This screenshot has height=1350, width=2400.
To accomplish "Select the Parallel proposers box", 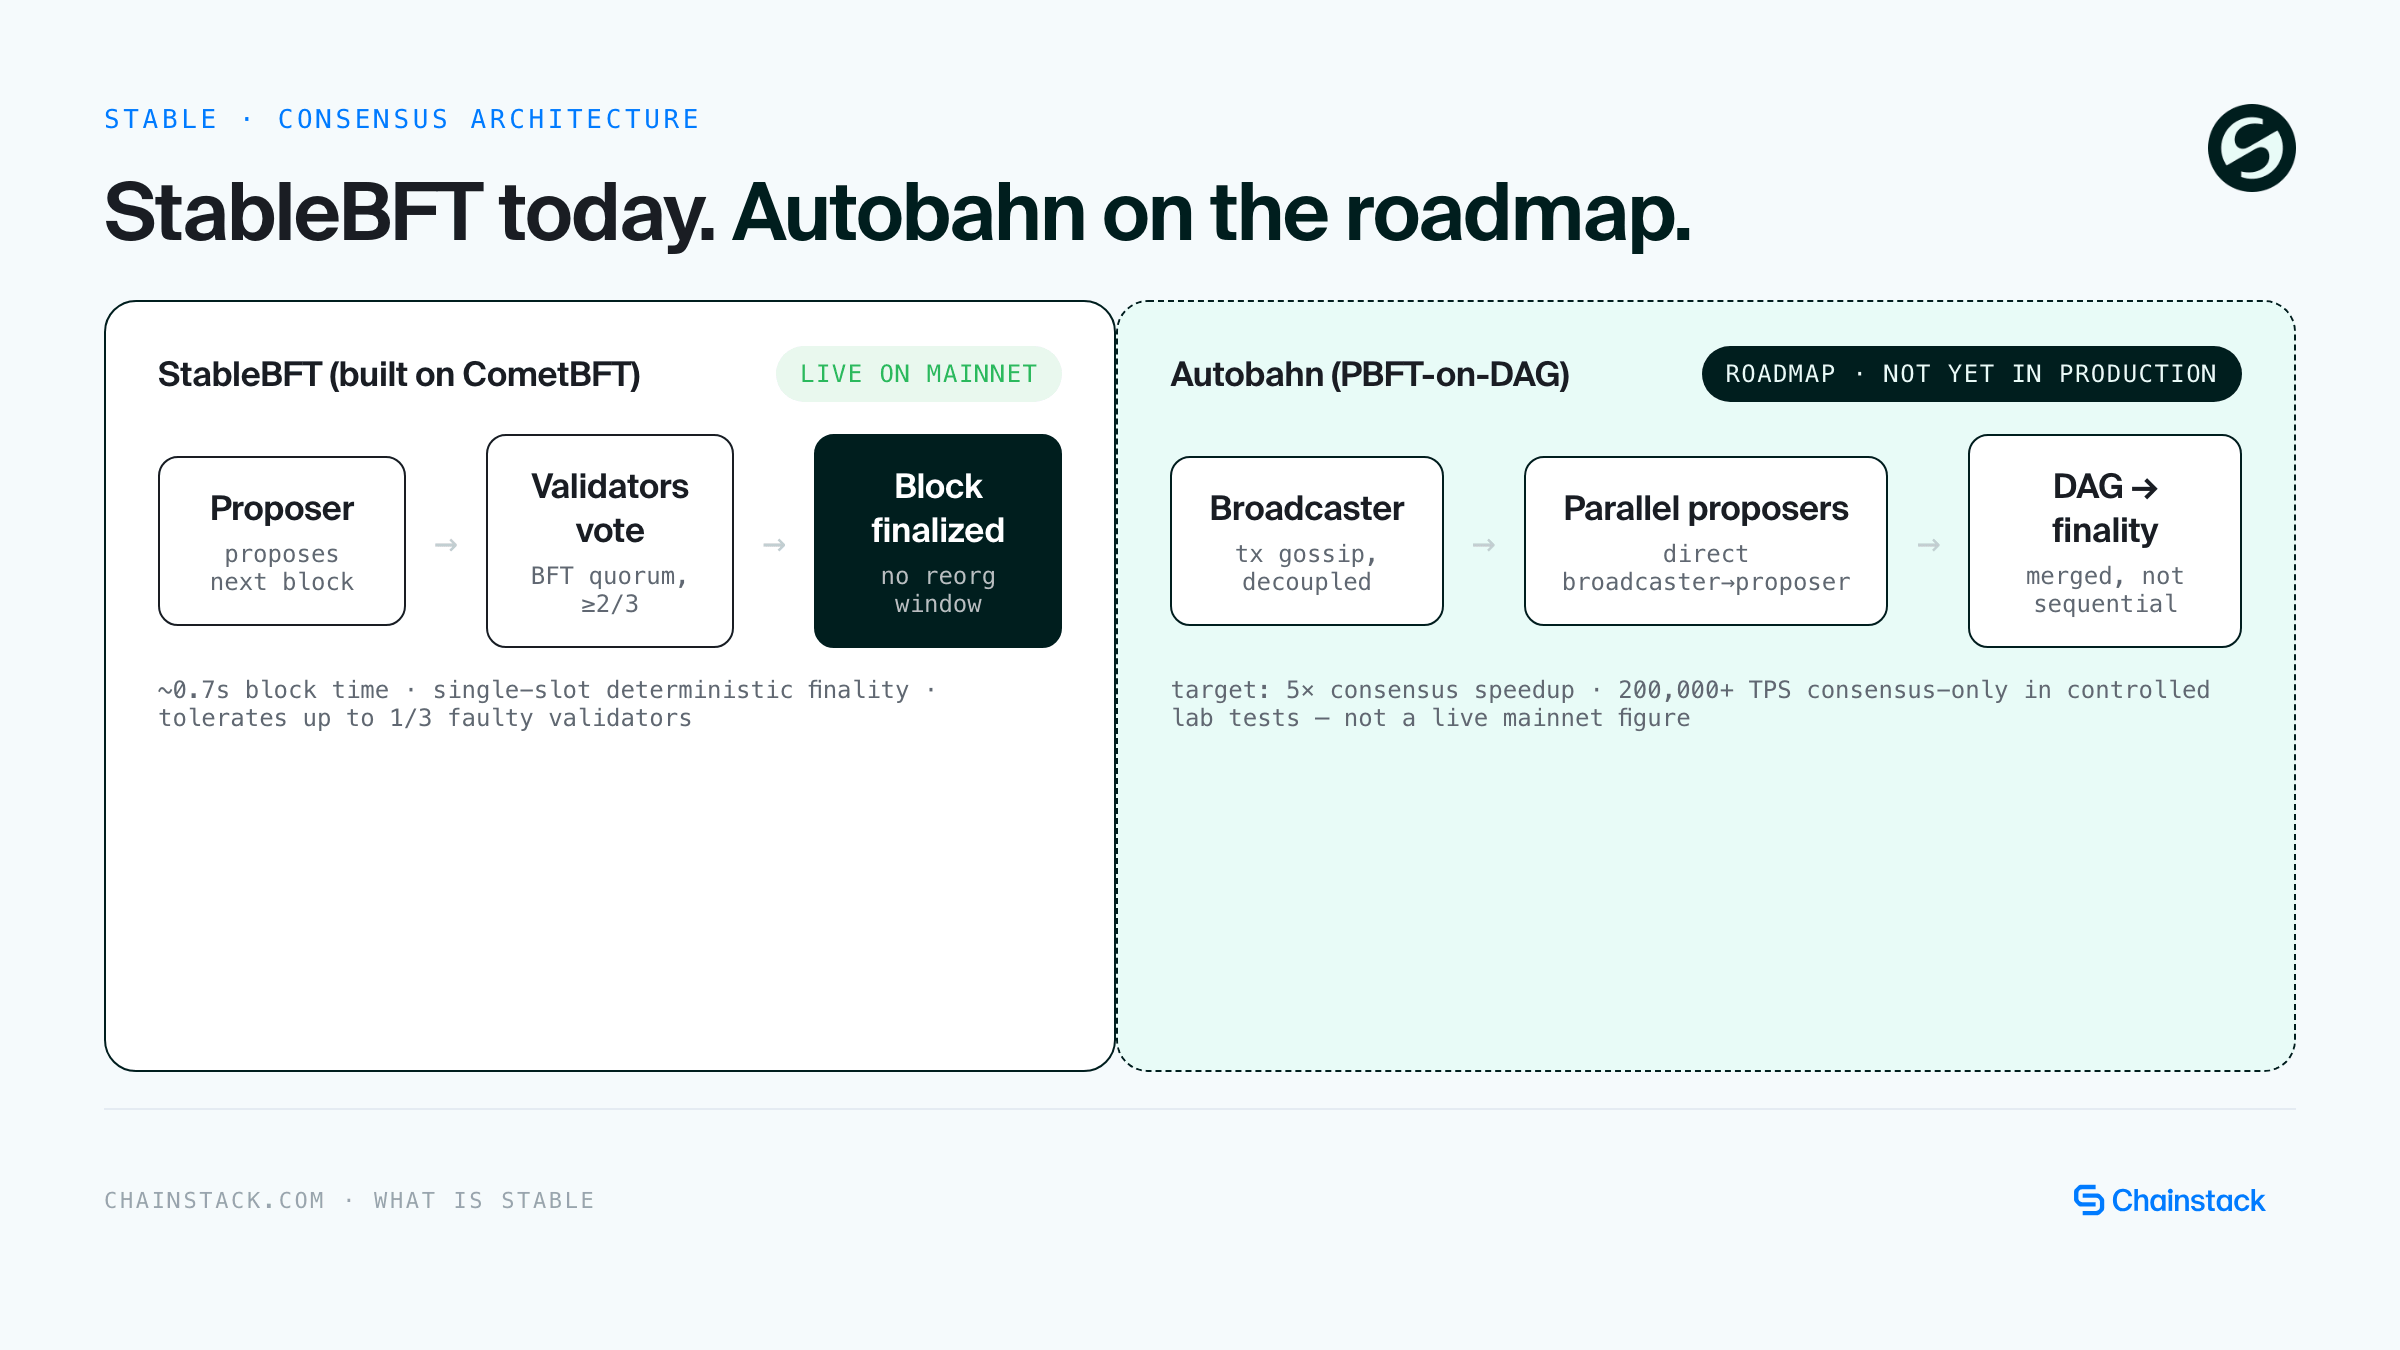I will tap(1706, 541).
